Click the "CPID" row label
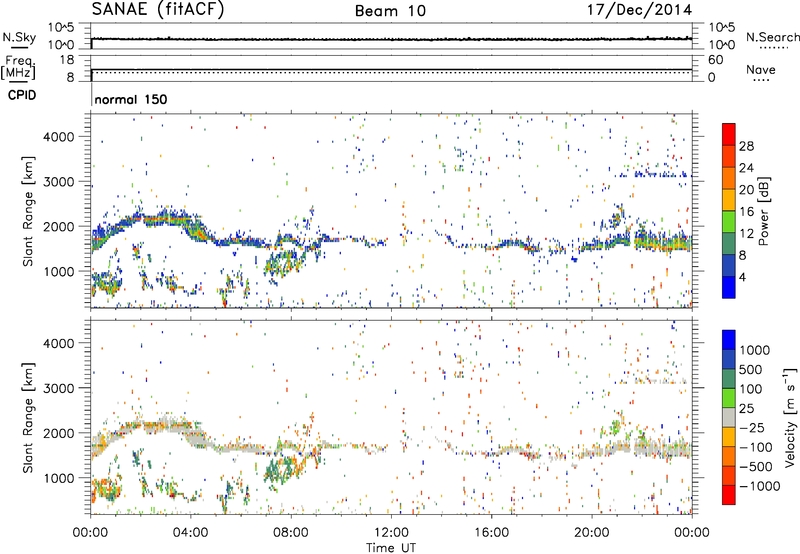 [x=22, y=95]
